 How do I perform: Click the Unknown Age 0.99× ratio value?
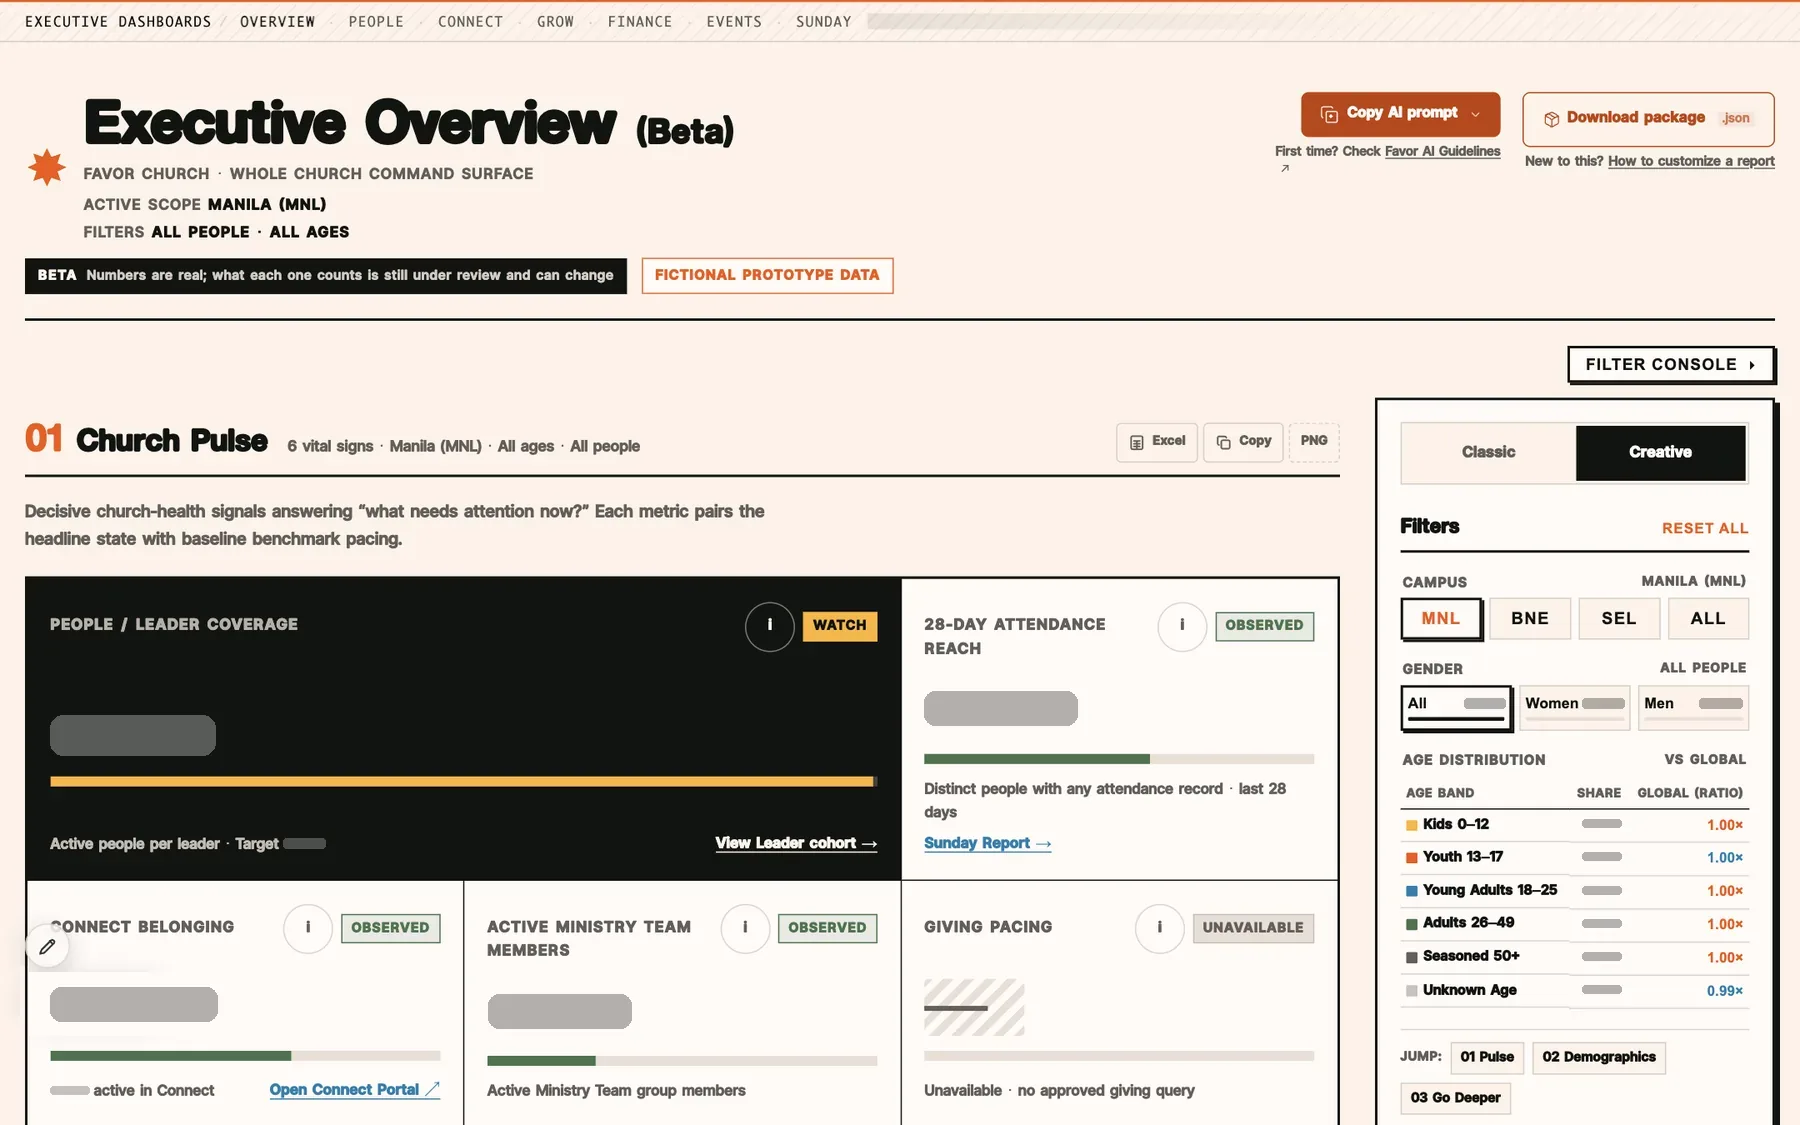coord(1725,992)
